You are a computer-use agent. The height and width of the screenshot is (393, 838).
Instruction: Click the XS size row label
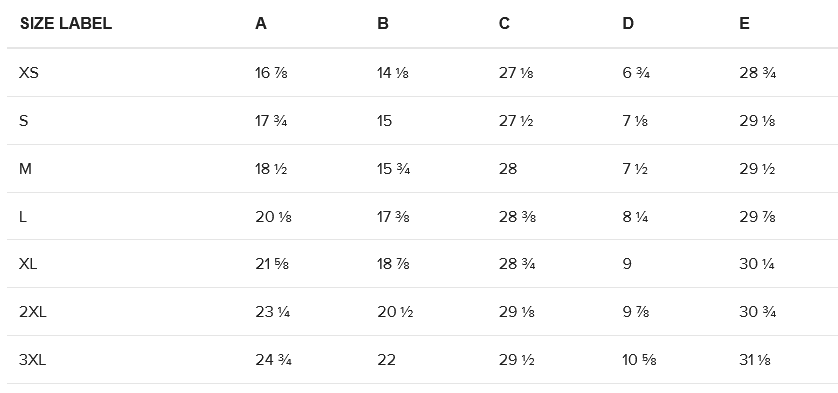pos(29,73)
